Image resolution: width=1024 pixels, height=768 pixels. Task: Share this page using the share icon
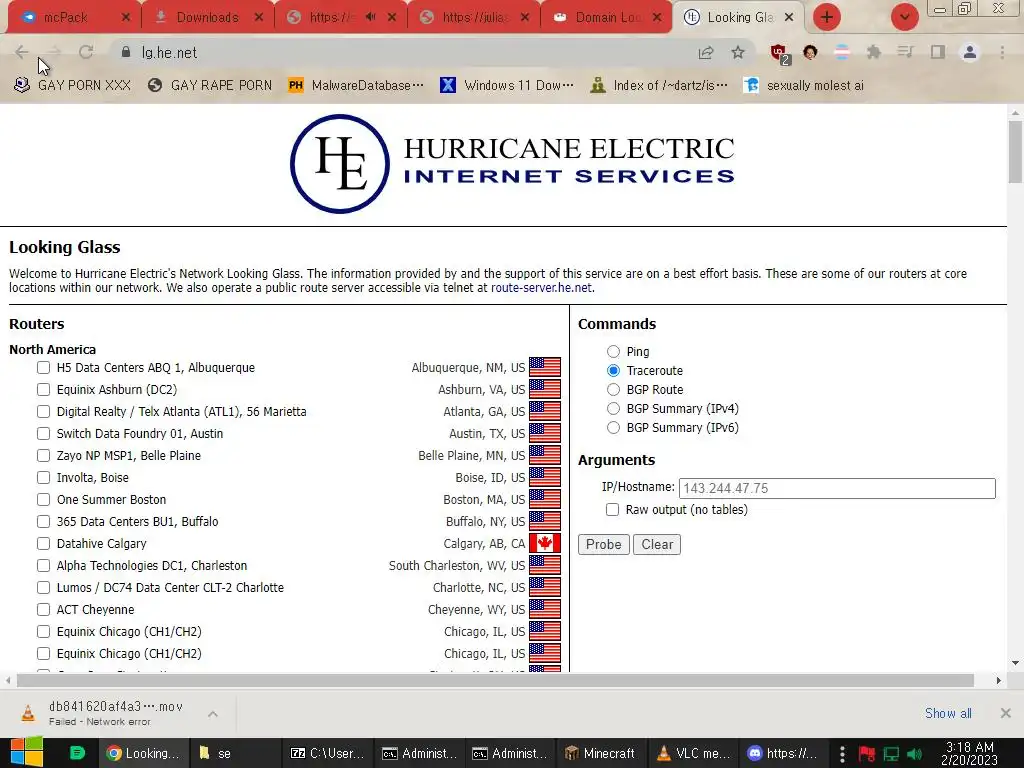tap(706, 53)
